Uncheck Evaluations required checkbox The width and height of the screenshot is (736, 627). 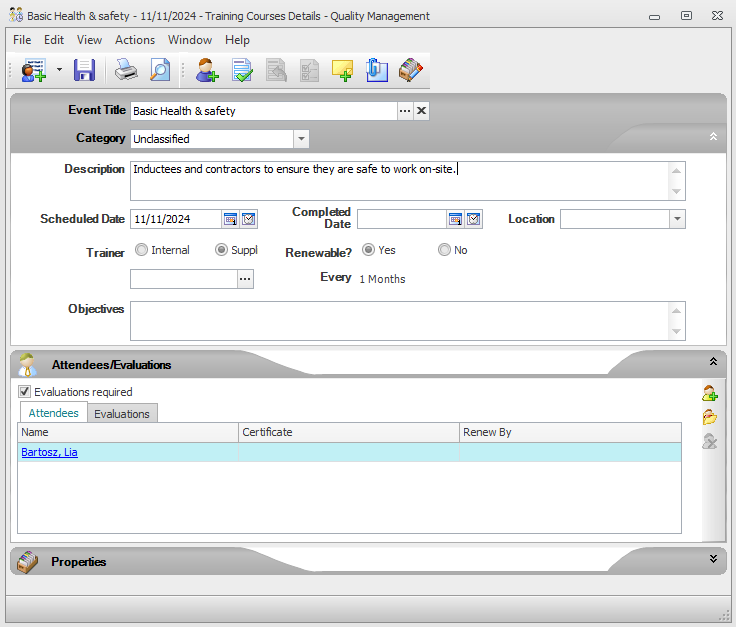[x=25, y=392]
